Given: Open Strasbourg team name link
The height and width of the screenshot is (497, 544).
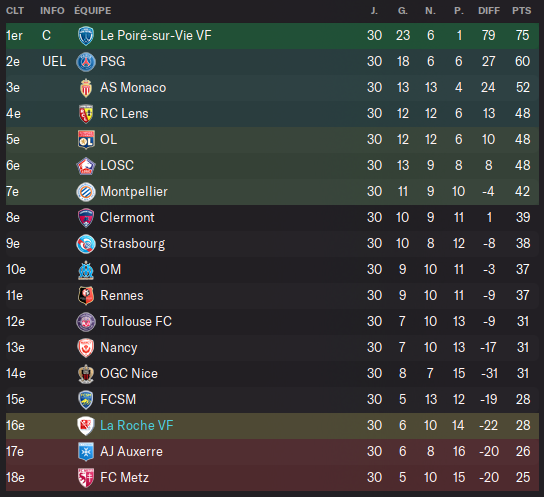Looking at the screenshot, I should pyautogui.click(x=133, y=244).
